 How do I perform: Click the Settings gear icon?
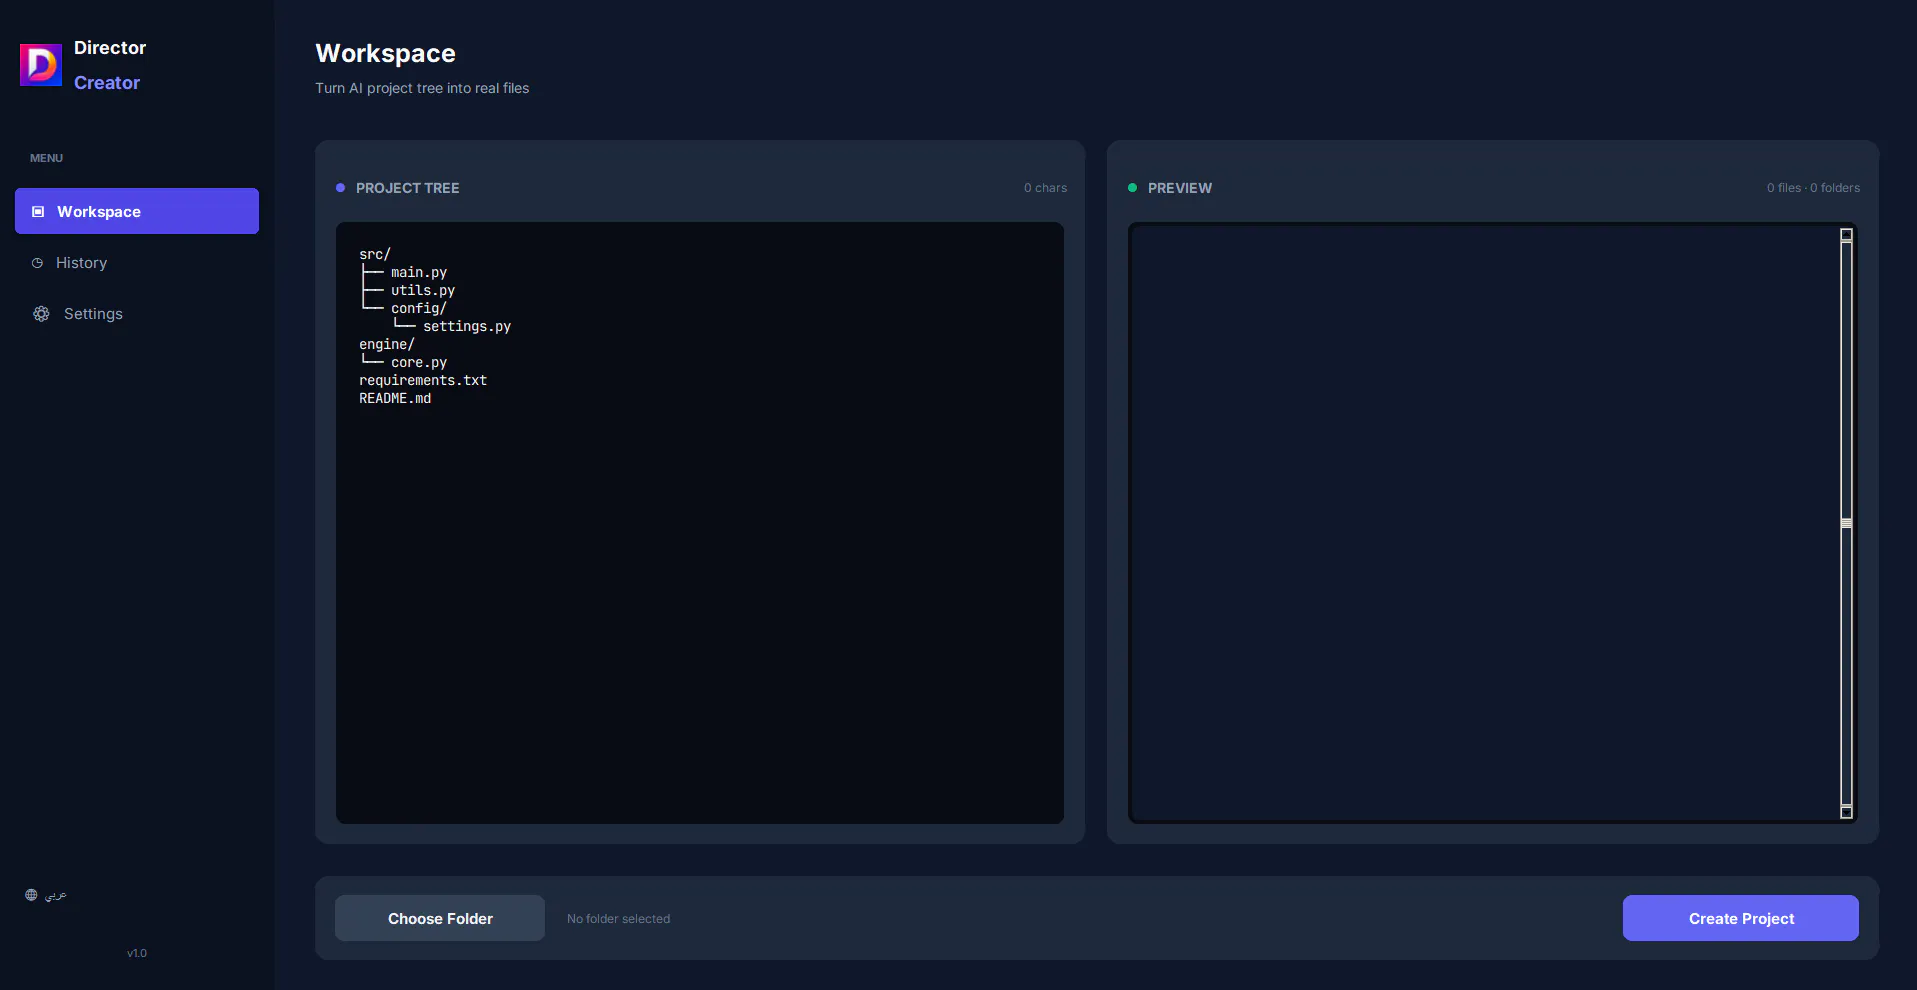[x=41, y=314]
